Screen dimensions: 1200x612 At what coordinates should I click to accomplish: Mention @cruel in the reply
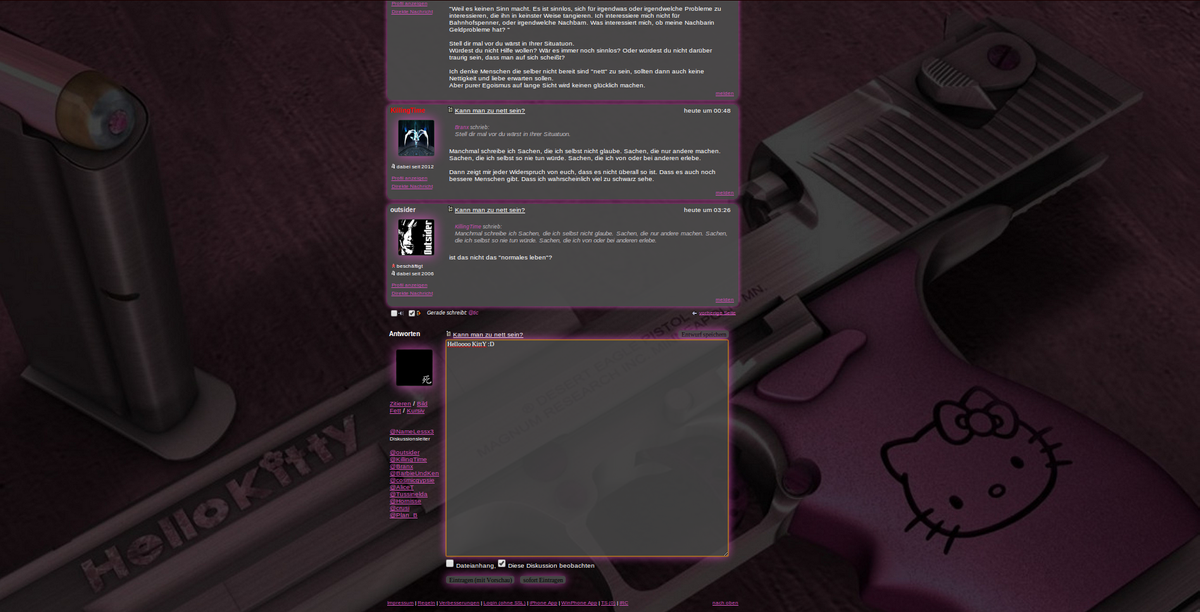(400, 509)
